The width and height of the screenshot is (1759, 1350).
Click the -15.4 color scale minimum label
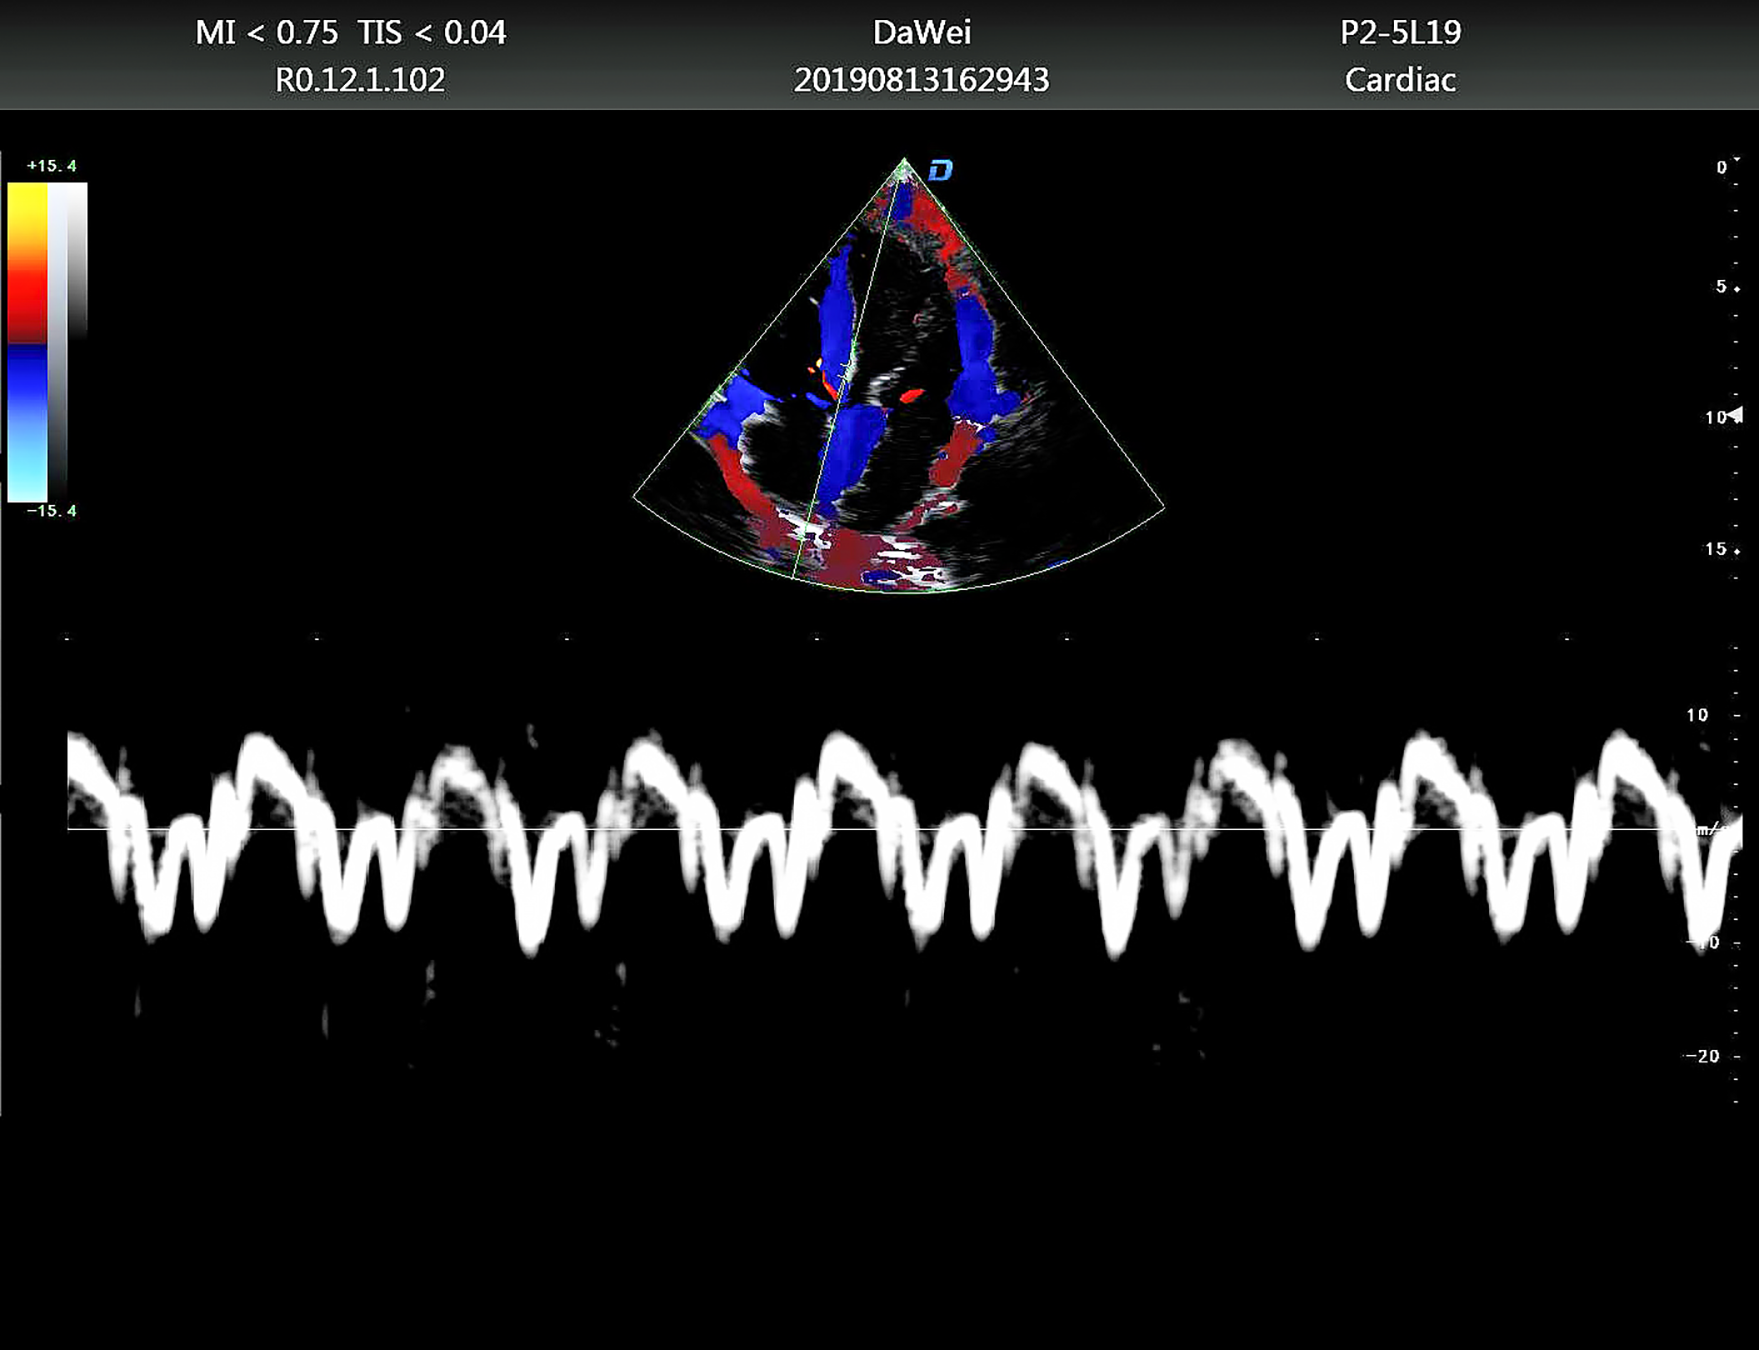[52, 511]
